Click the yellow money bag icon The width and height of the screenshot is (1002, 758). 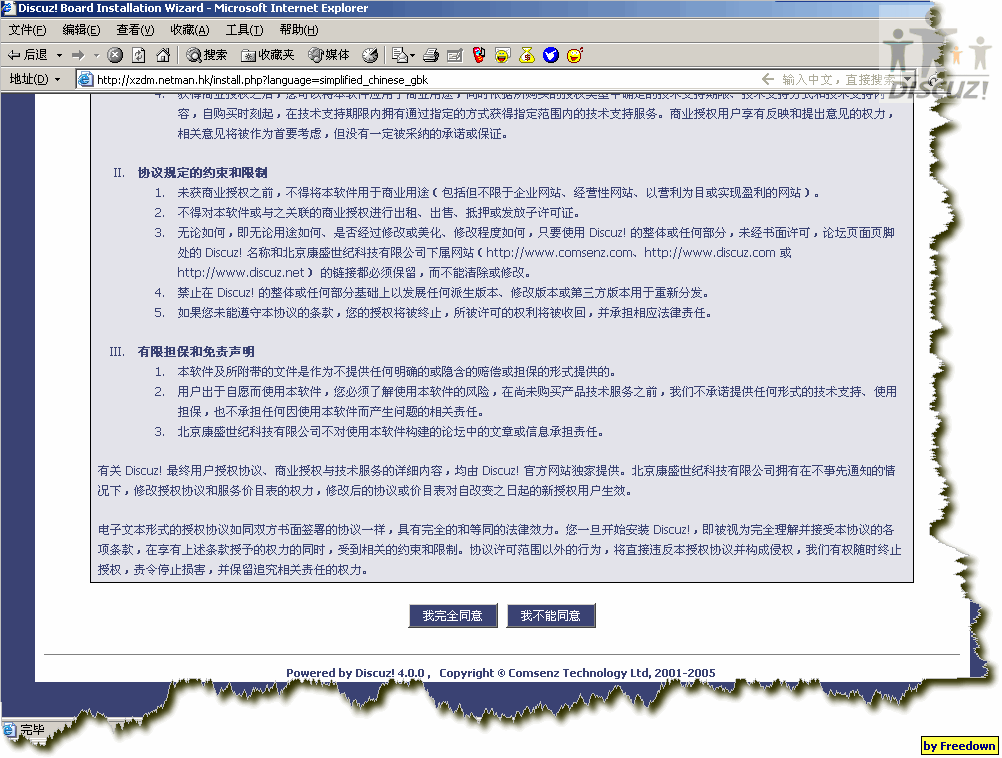click(527, 56)
